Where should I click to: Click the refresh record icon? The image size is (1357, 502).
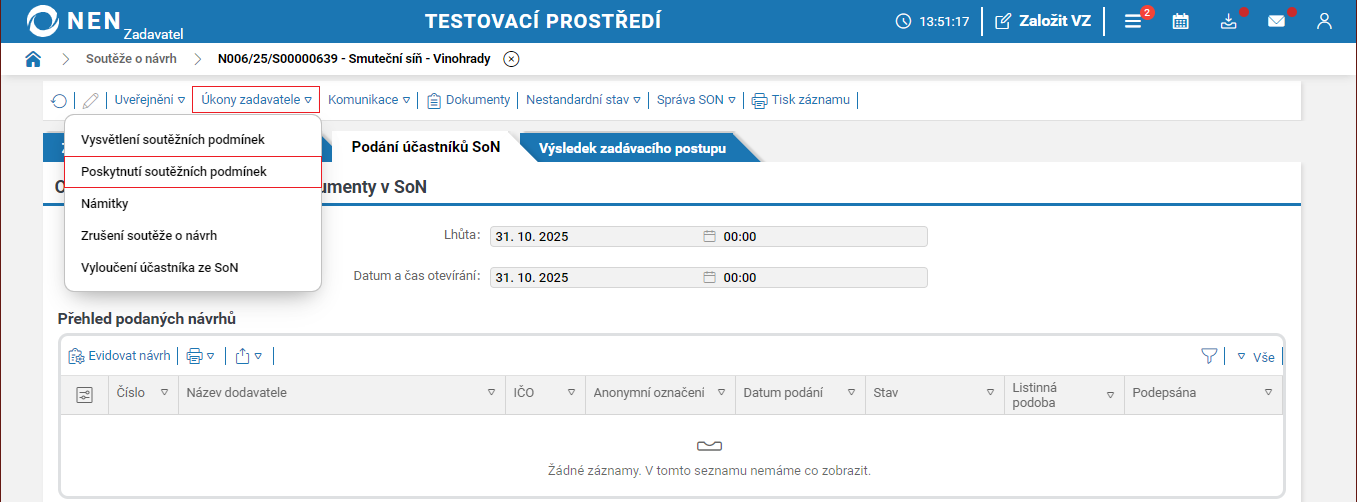[x=59, y=100]
